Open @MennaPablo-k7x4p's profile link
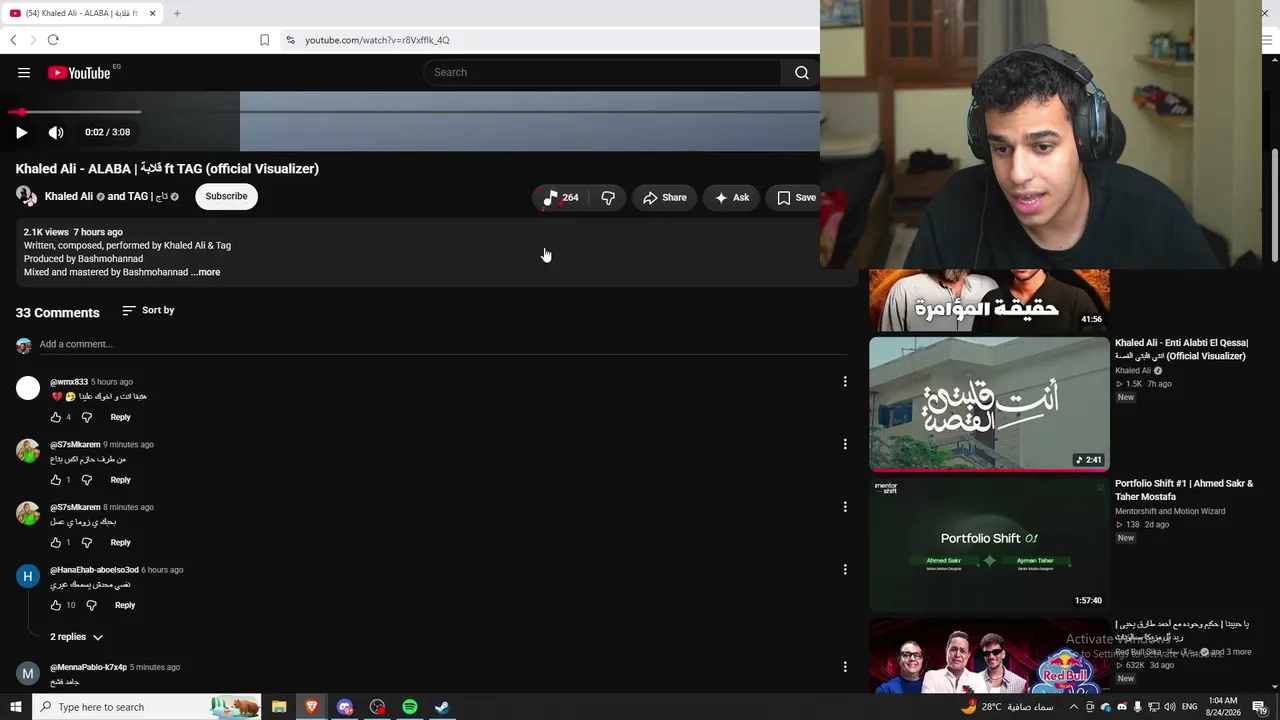Viewport: 1280px width, 720px height. pos(88,667)
